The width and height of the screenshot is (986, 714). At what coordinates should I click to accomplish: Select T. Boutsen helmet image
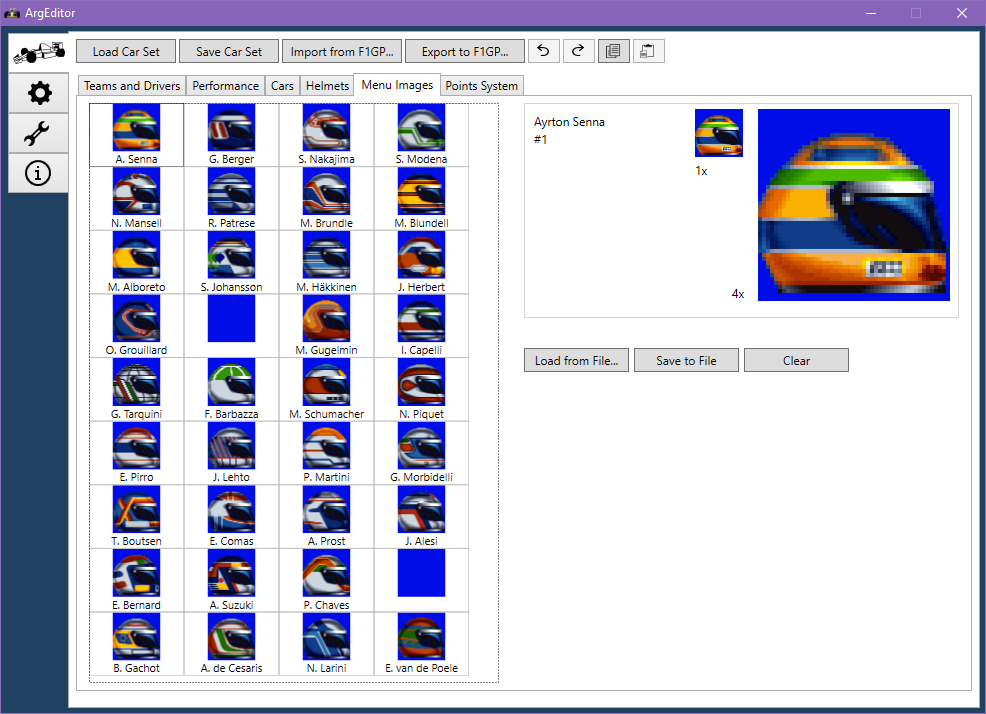tap(136, 509)
